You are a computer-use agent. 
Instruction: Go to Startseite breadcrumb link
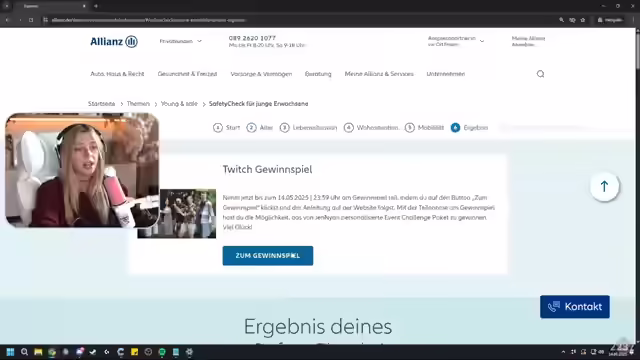tap(101, 104)
